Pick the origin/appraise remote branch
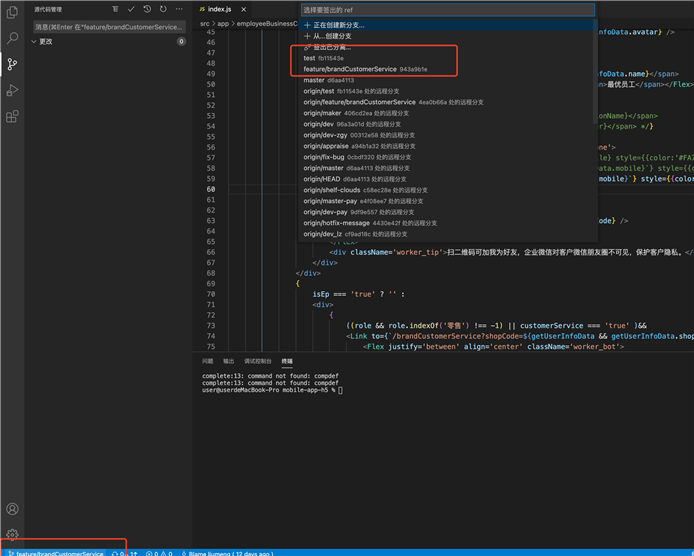 (x=446, y=146)
